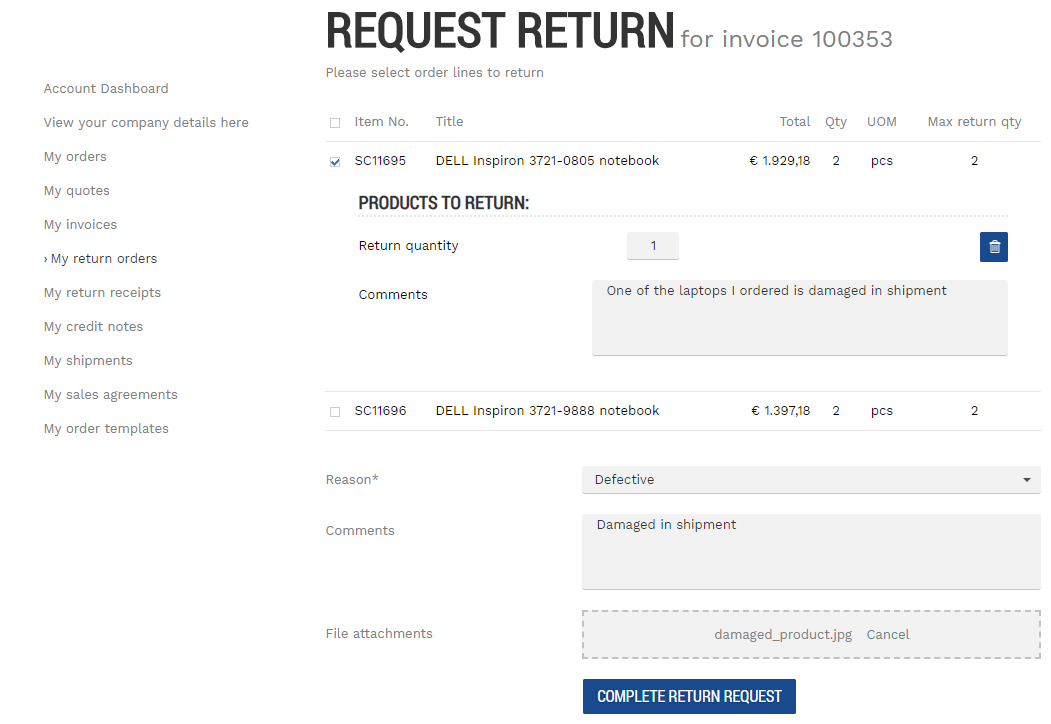Click the Return quantity label
The height and width of the screenshot is (724, 1051).
[408, 246]
